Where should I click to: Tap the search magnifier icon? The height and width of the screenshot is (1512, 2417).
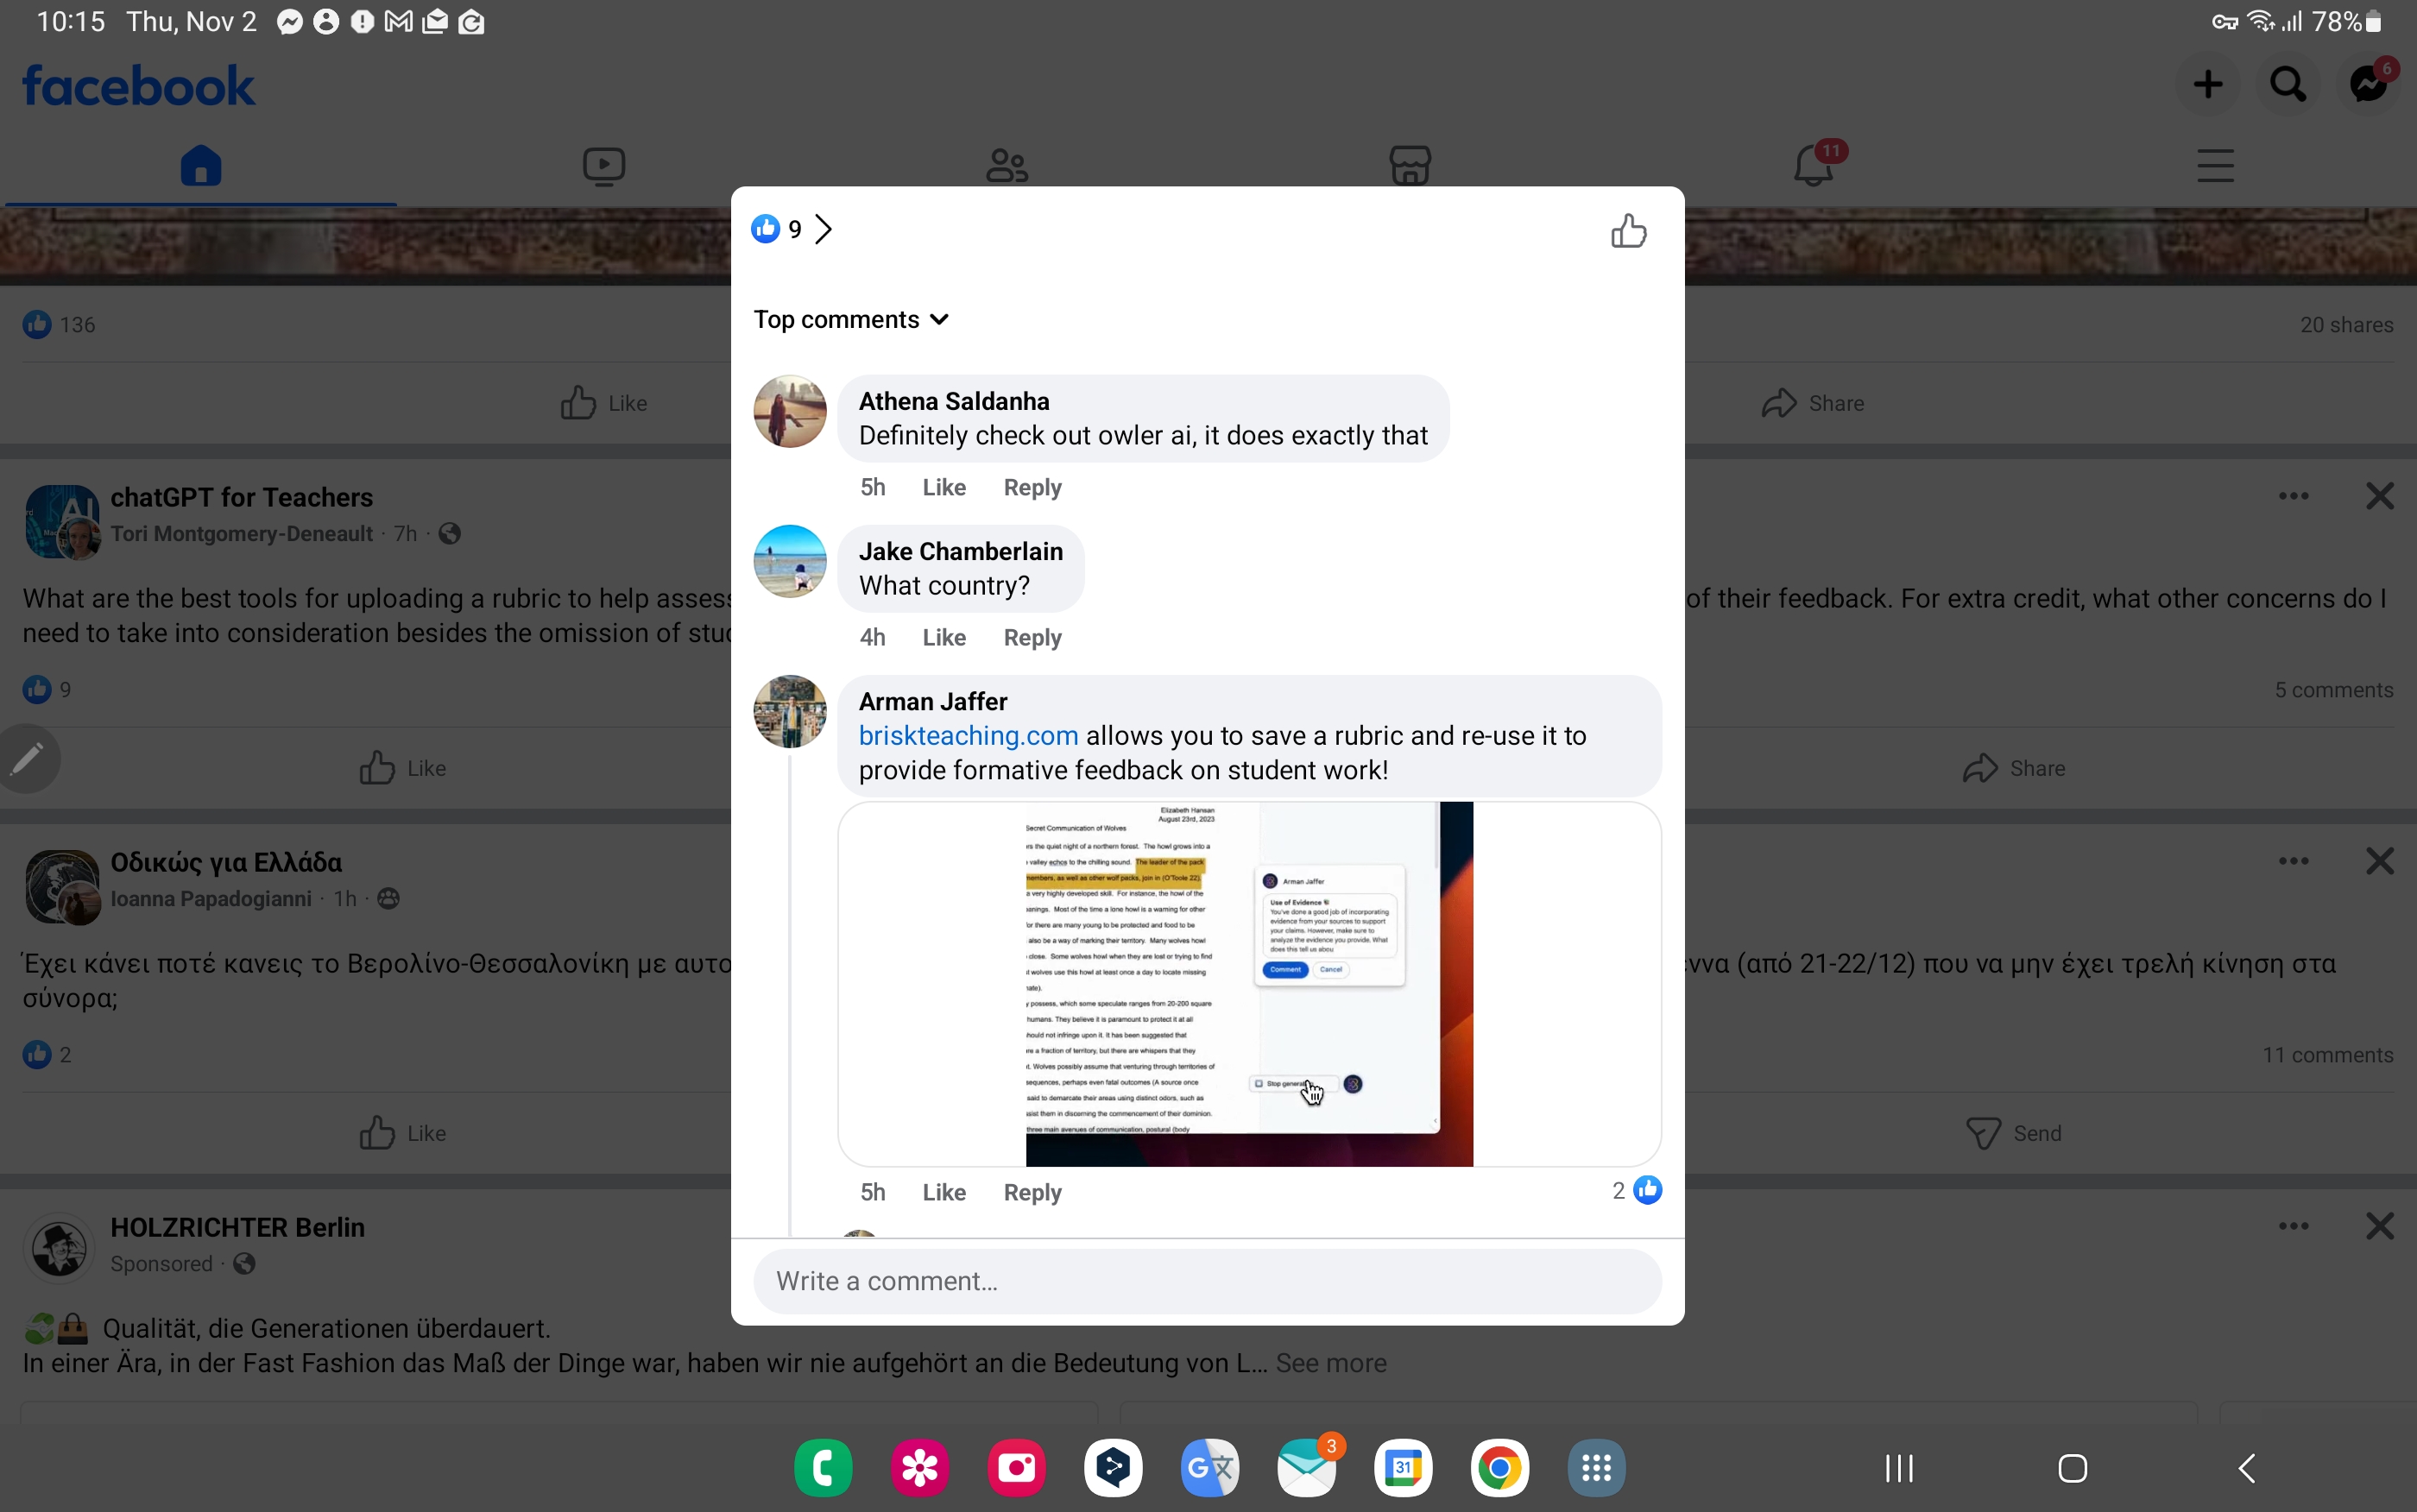2287,84
